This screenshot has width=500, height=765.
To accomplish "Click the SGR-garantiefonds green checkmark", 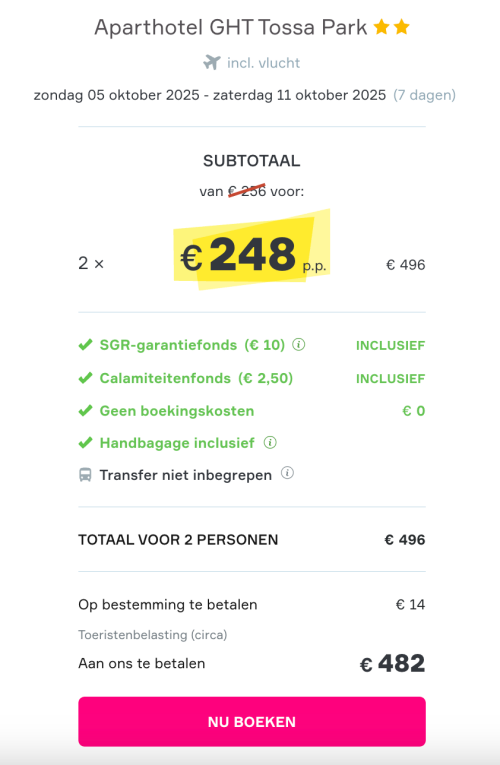I will 85,345.
